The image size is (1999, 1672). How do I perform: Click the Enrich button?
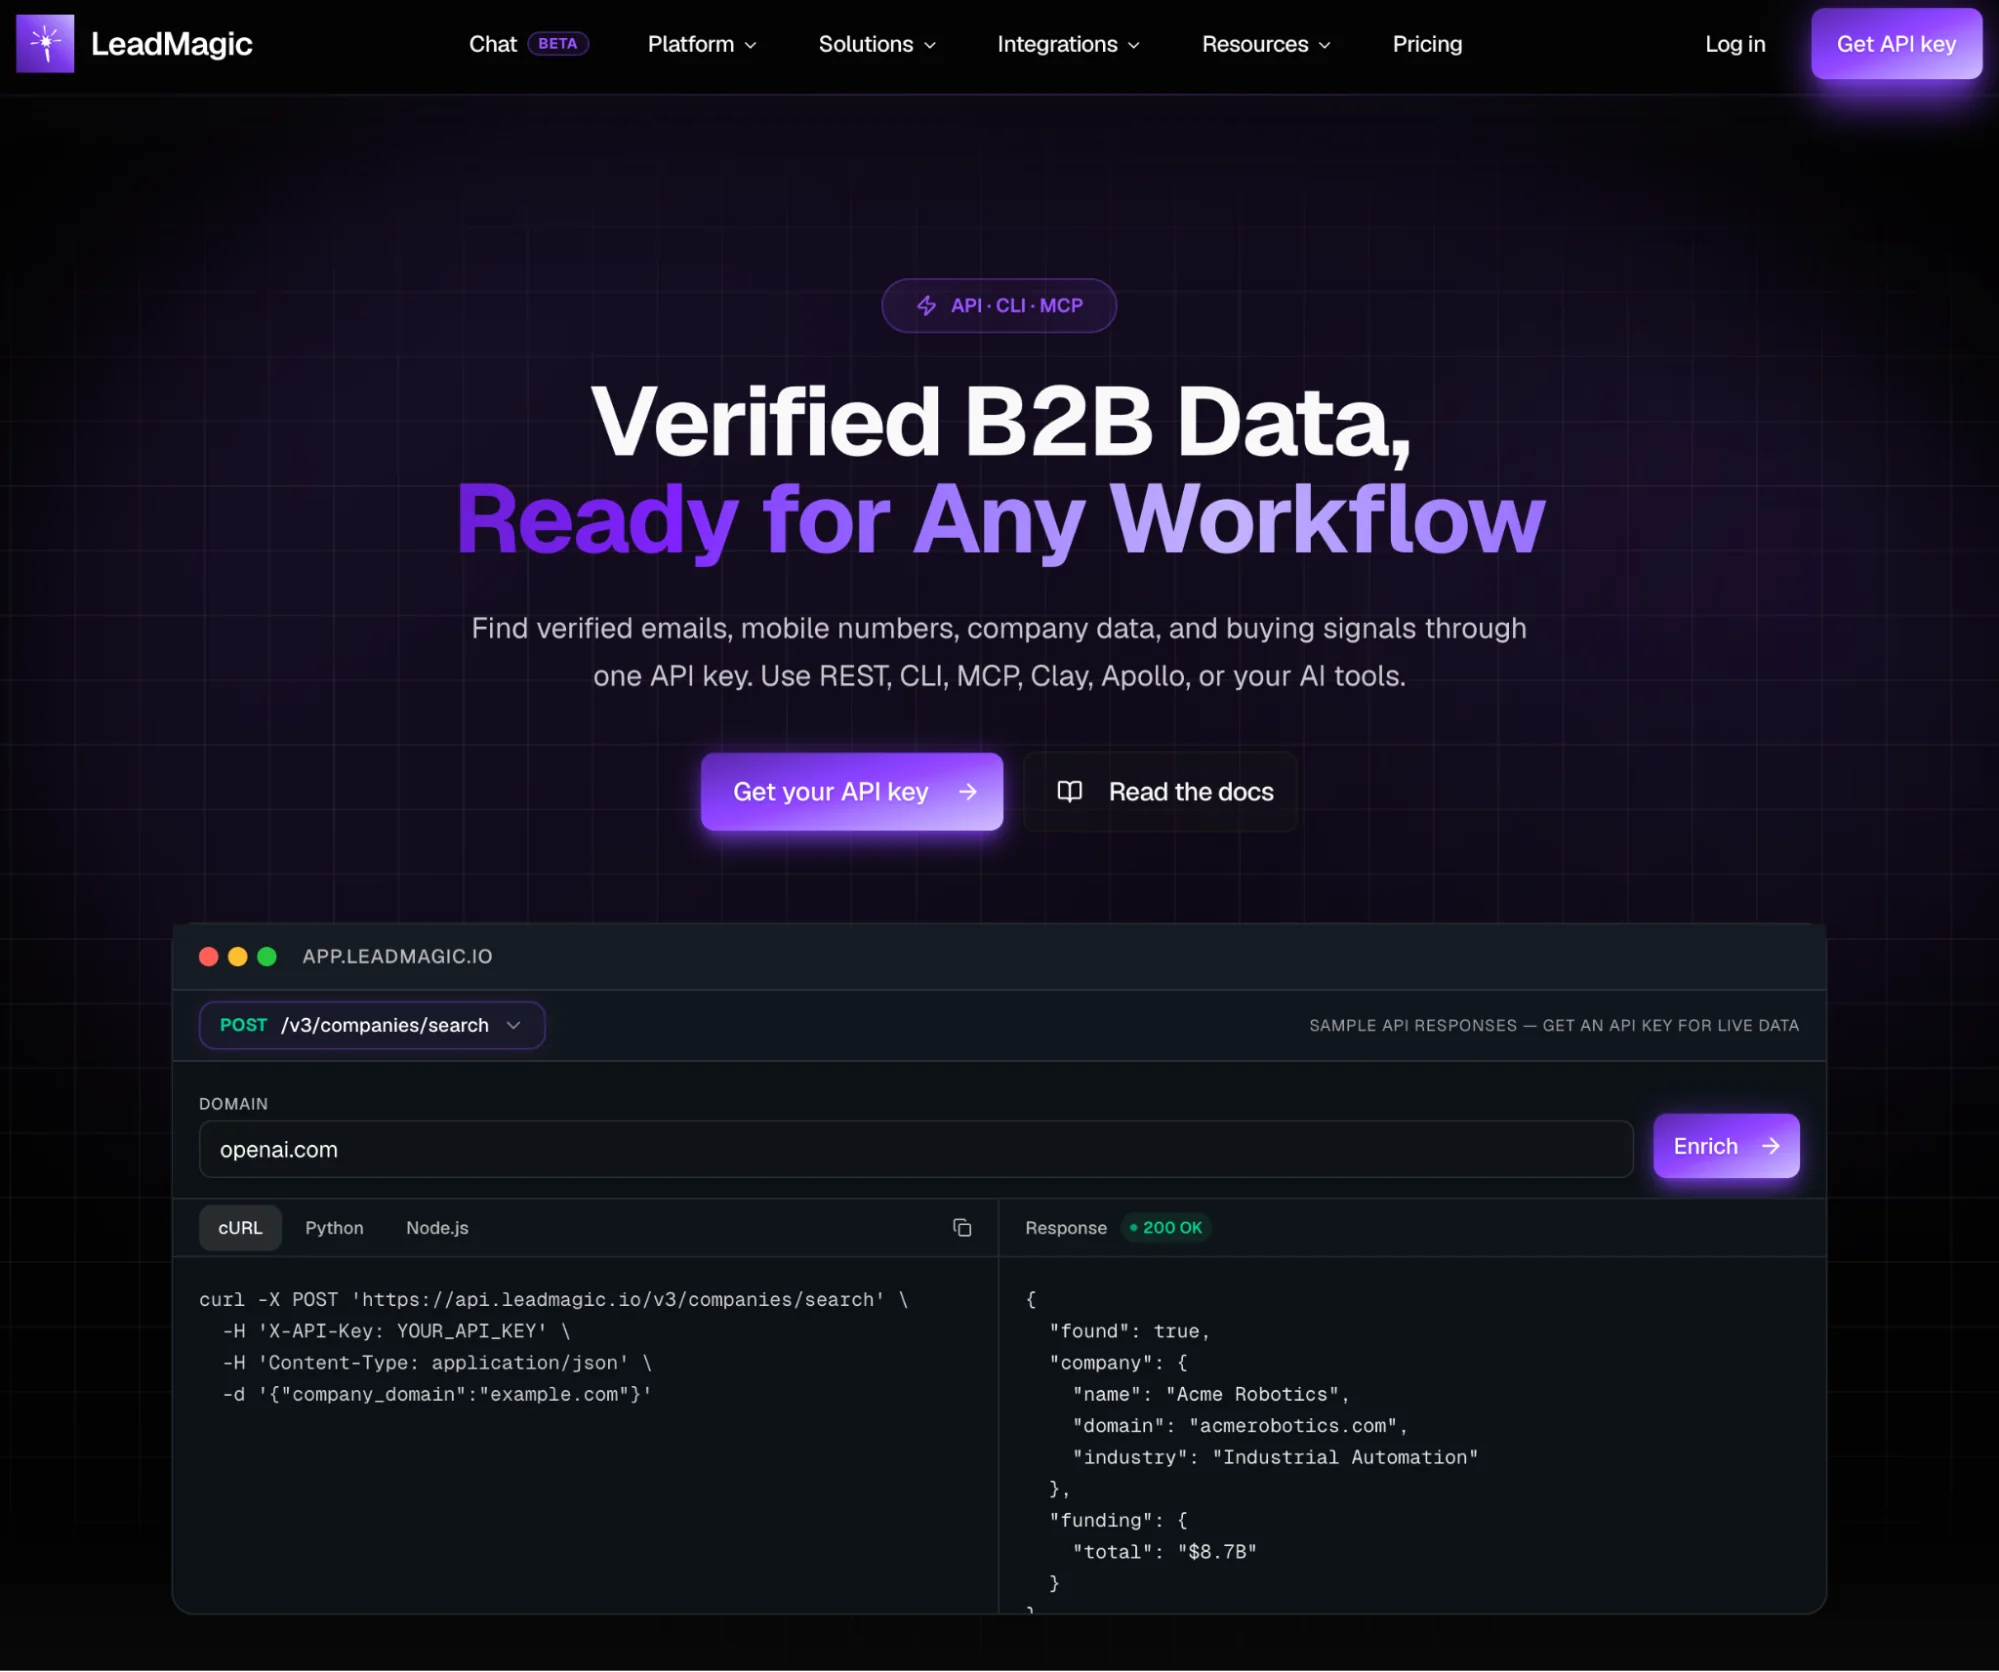point(1726,1146)
